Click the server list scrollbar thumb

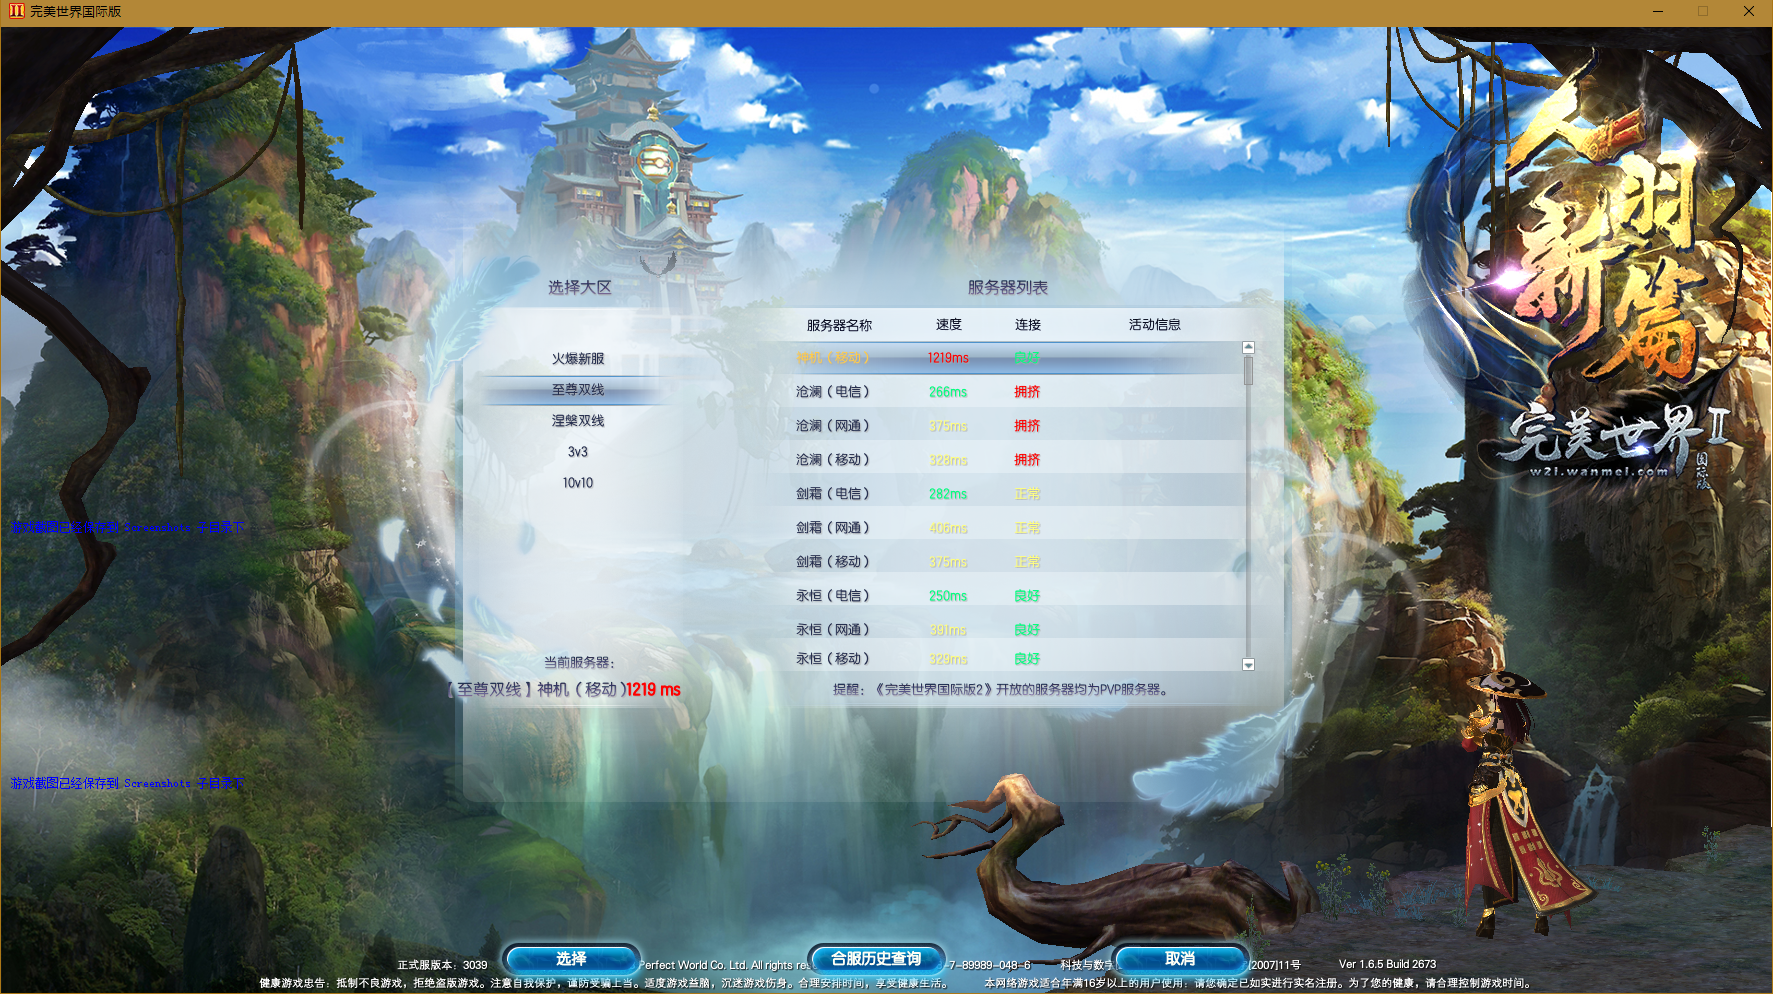pos(1248,370)
